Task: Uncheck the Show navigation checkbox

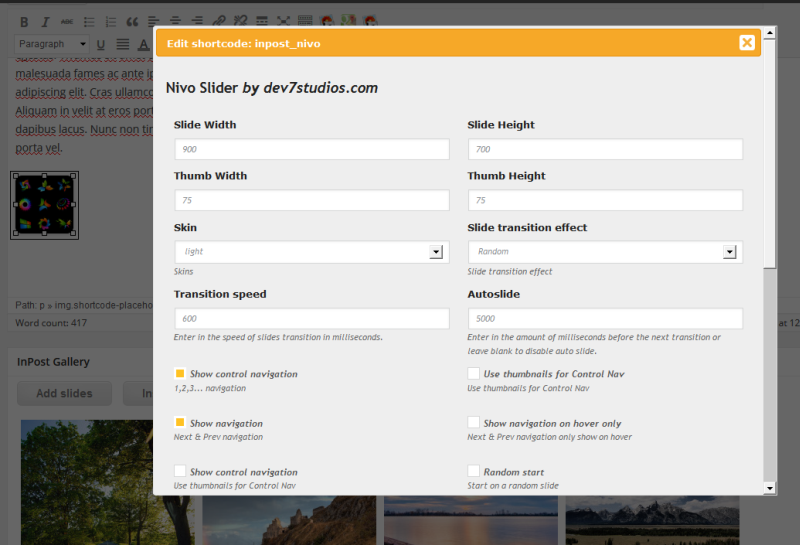Action: [180, 423]
